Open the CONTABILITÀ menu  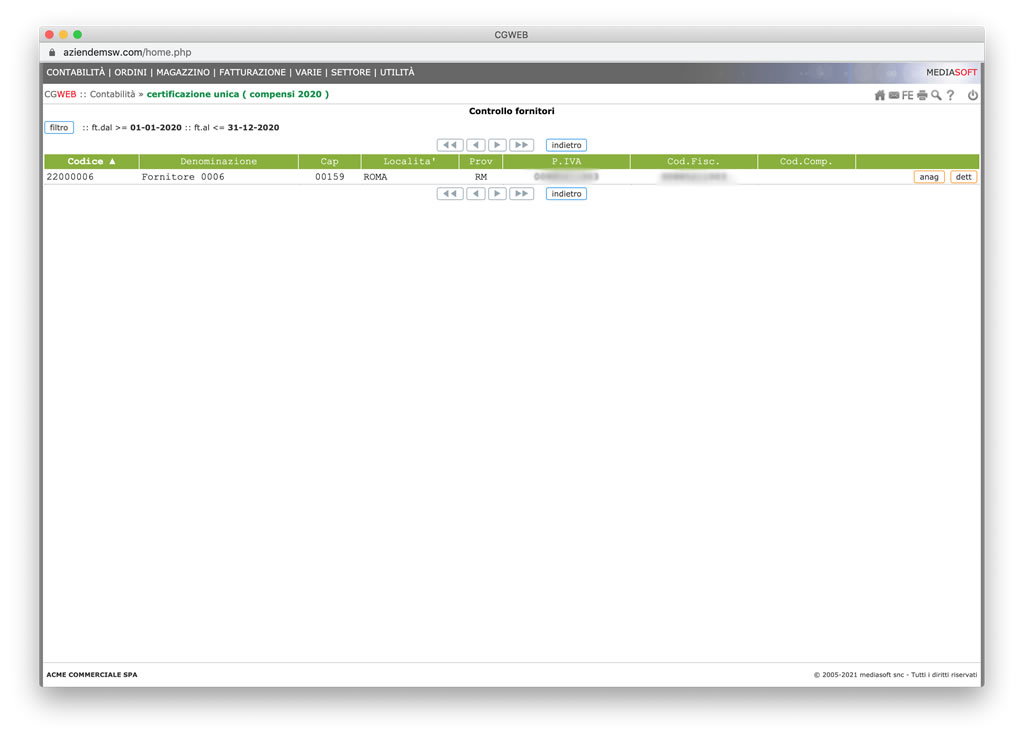click(75, 72)
